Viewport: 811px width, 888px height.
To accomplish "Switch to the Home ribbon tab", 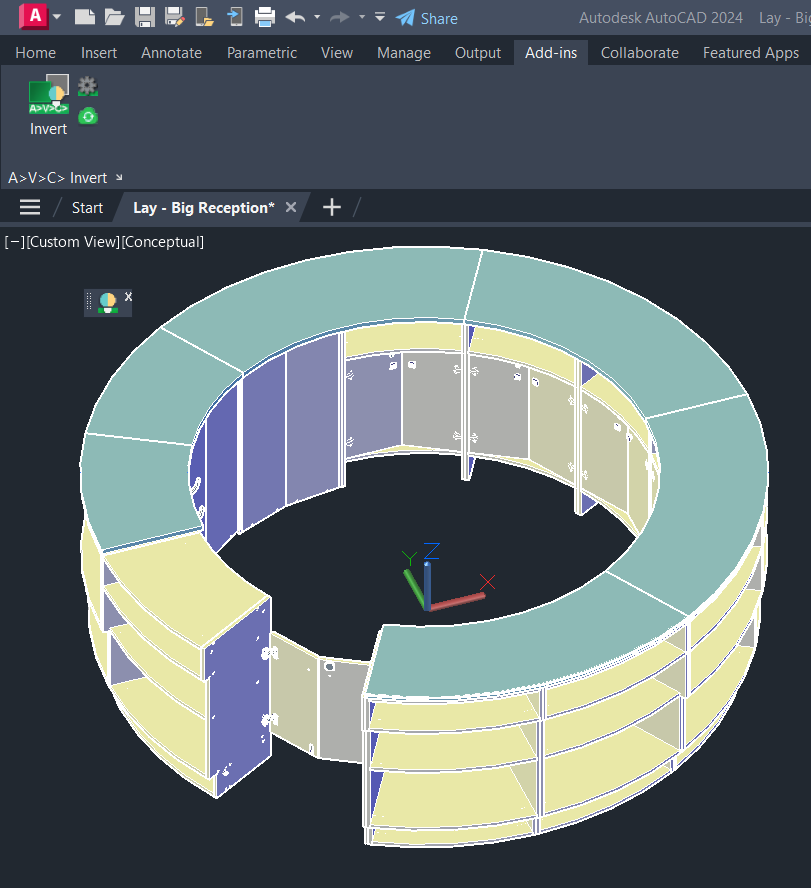I will tap(36, 53).
